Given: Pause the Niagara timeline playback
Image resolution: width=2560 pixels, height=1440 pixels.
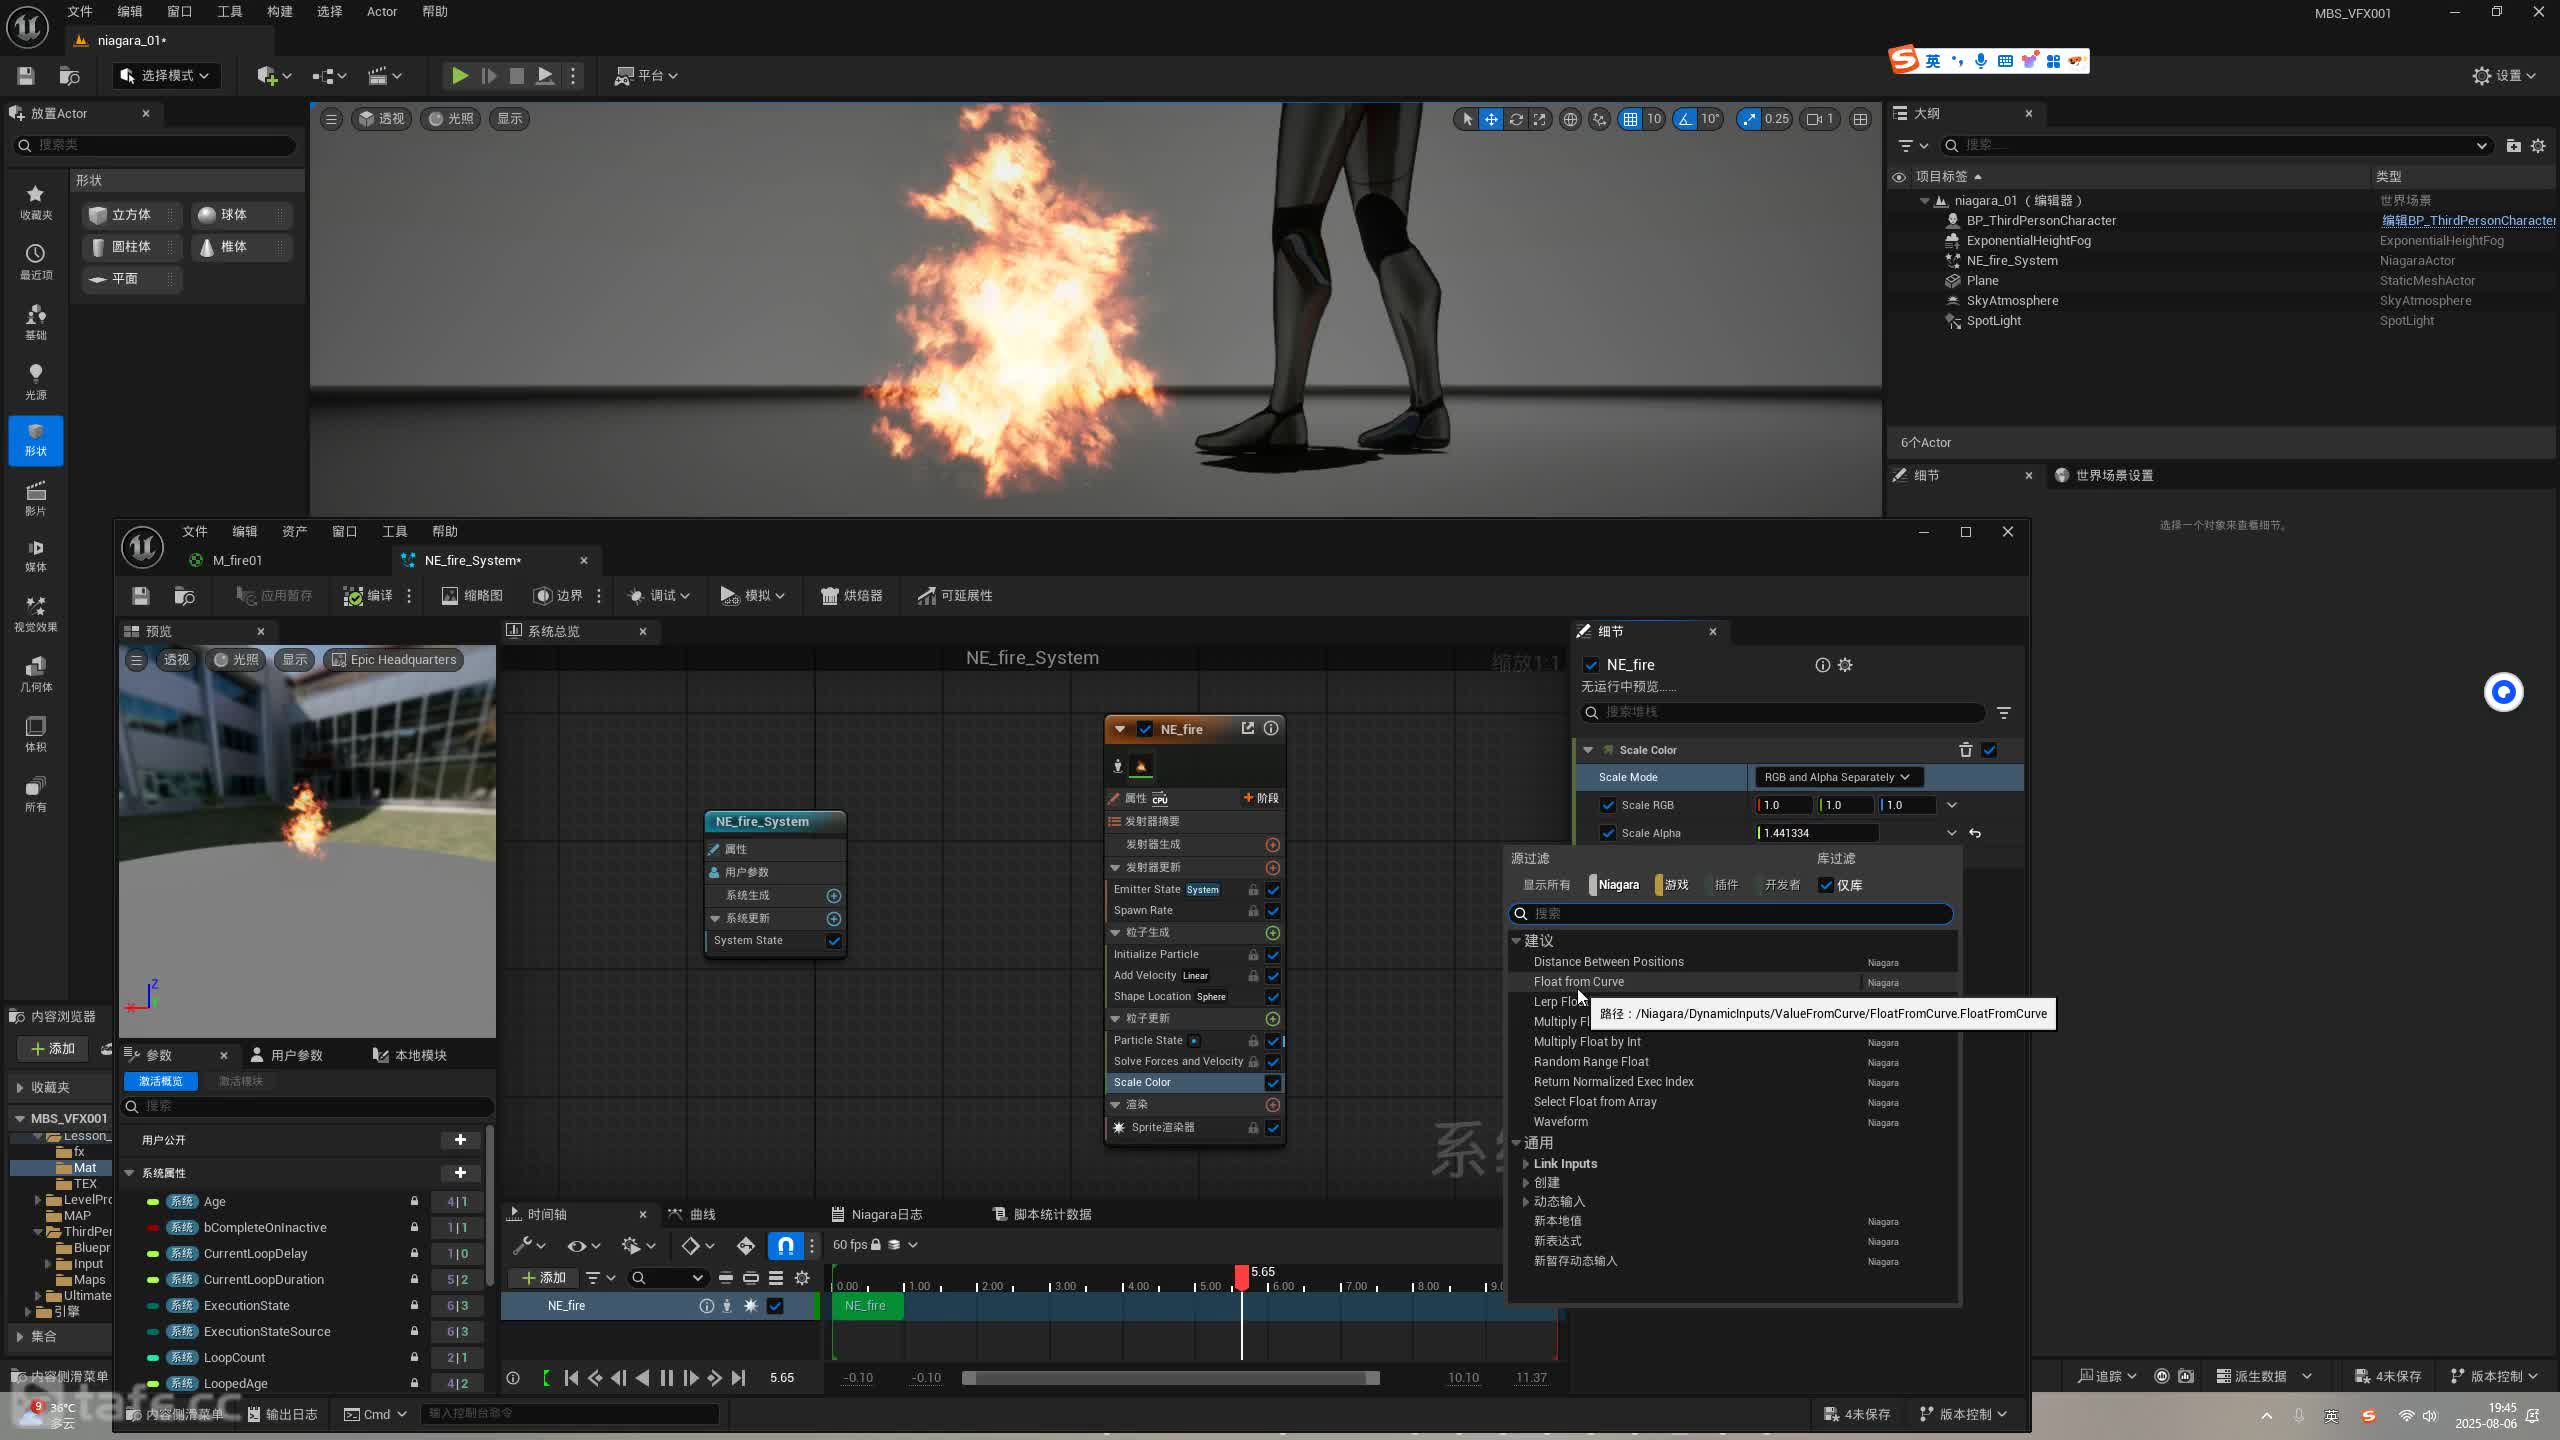Looking at the screenshot, I should pyautogui.click(x=667, y=1378).
